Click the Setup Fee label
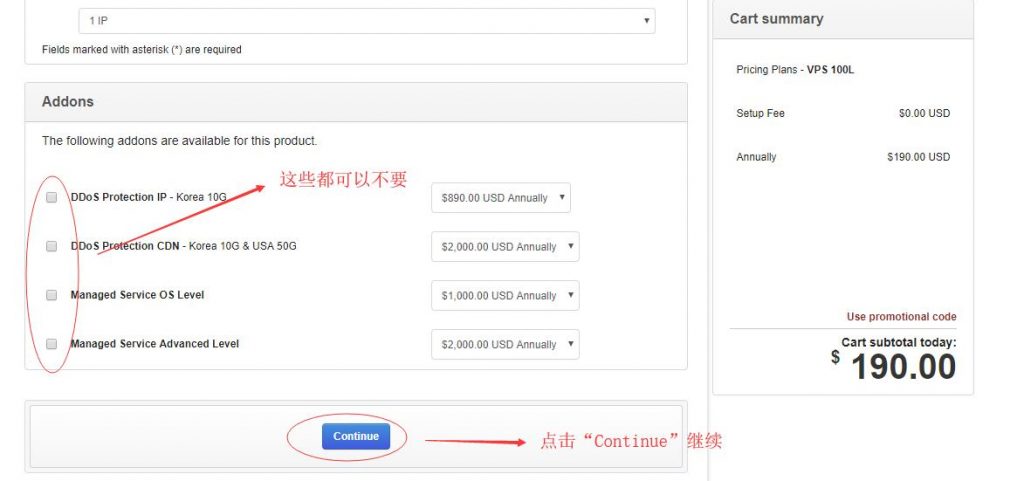Viewport: 1024px width, 481px height. coord(760,114)
